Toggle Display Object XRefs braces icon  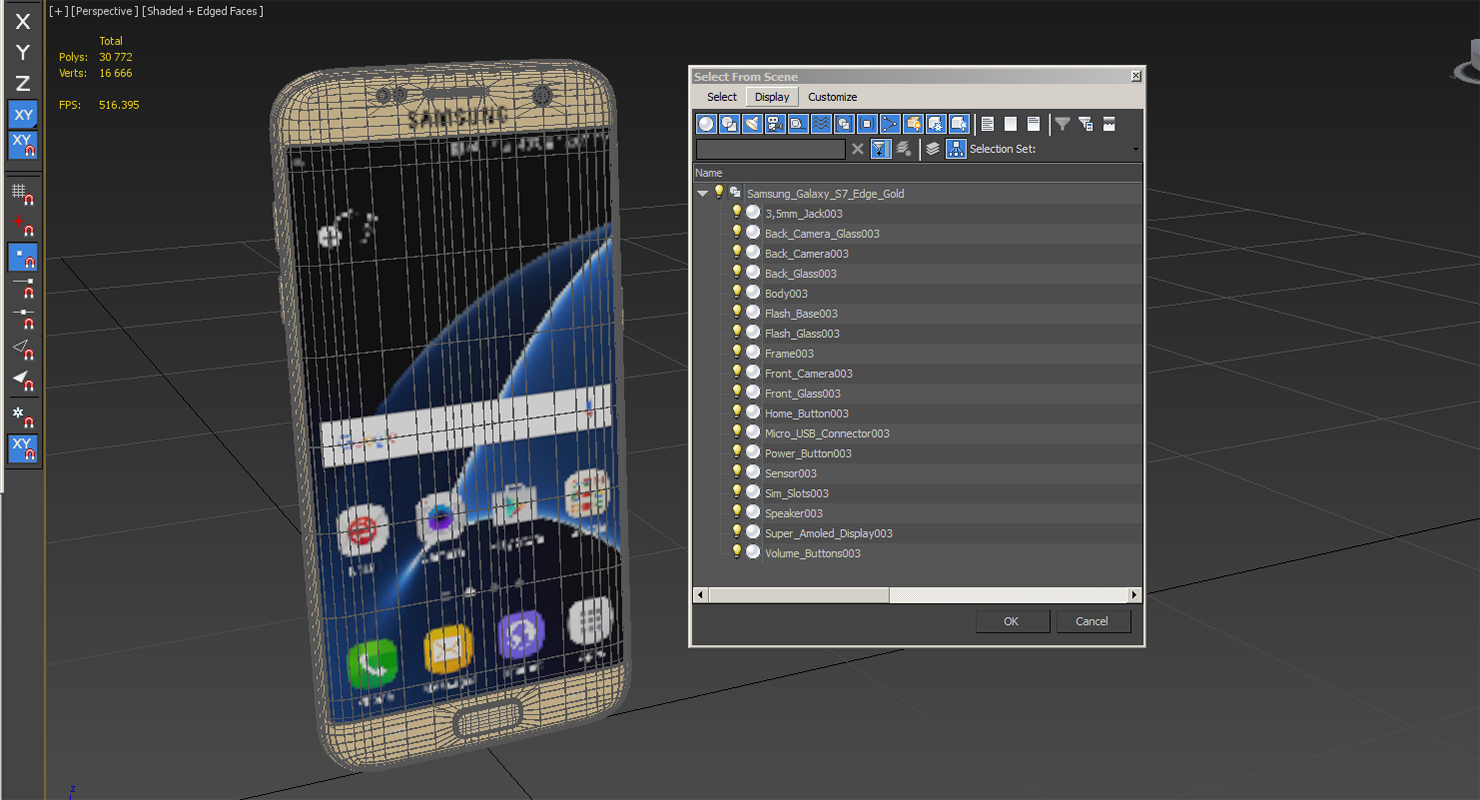tap(868, 124)
